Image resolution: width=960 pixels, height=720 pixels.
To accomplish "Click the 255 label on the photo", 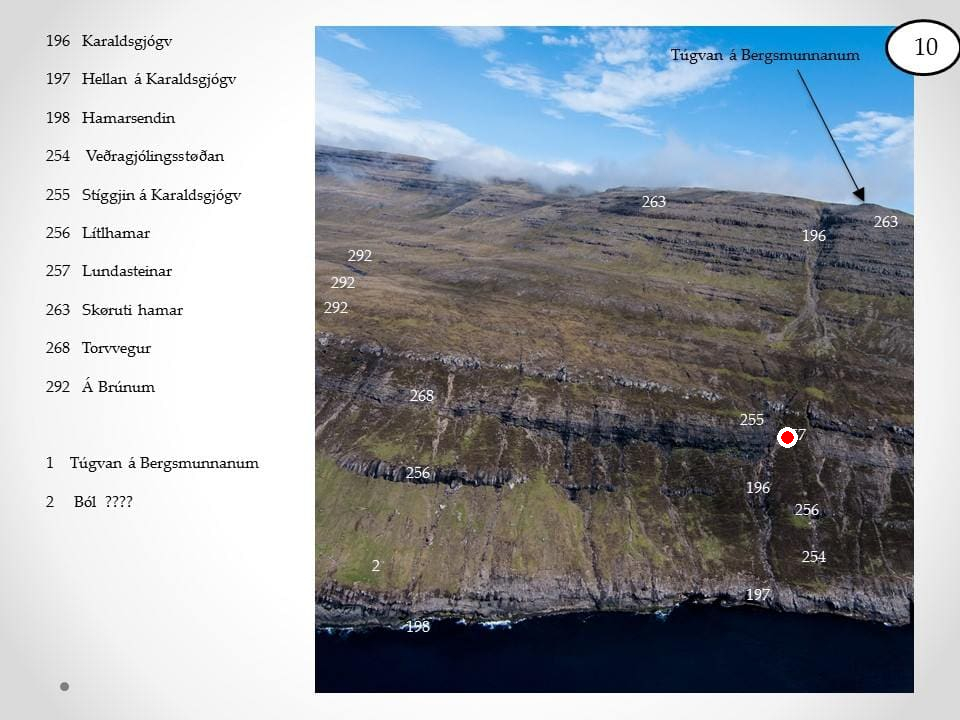I will 752,420.
